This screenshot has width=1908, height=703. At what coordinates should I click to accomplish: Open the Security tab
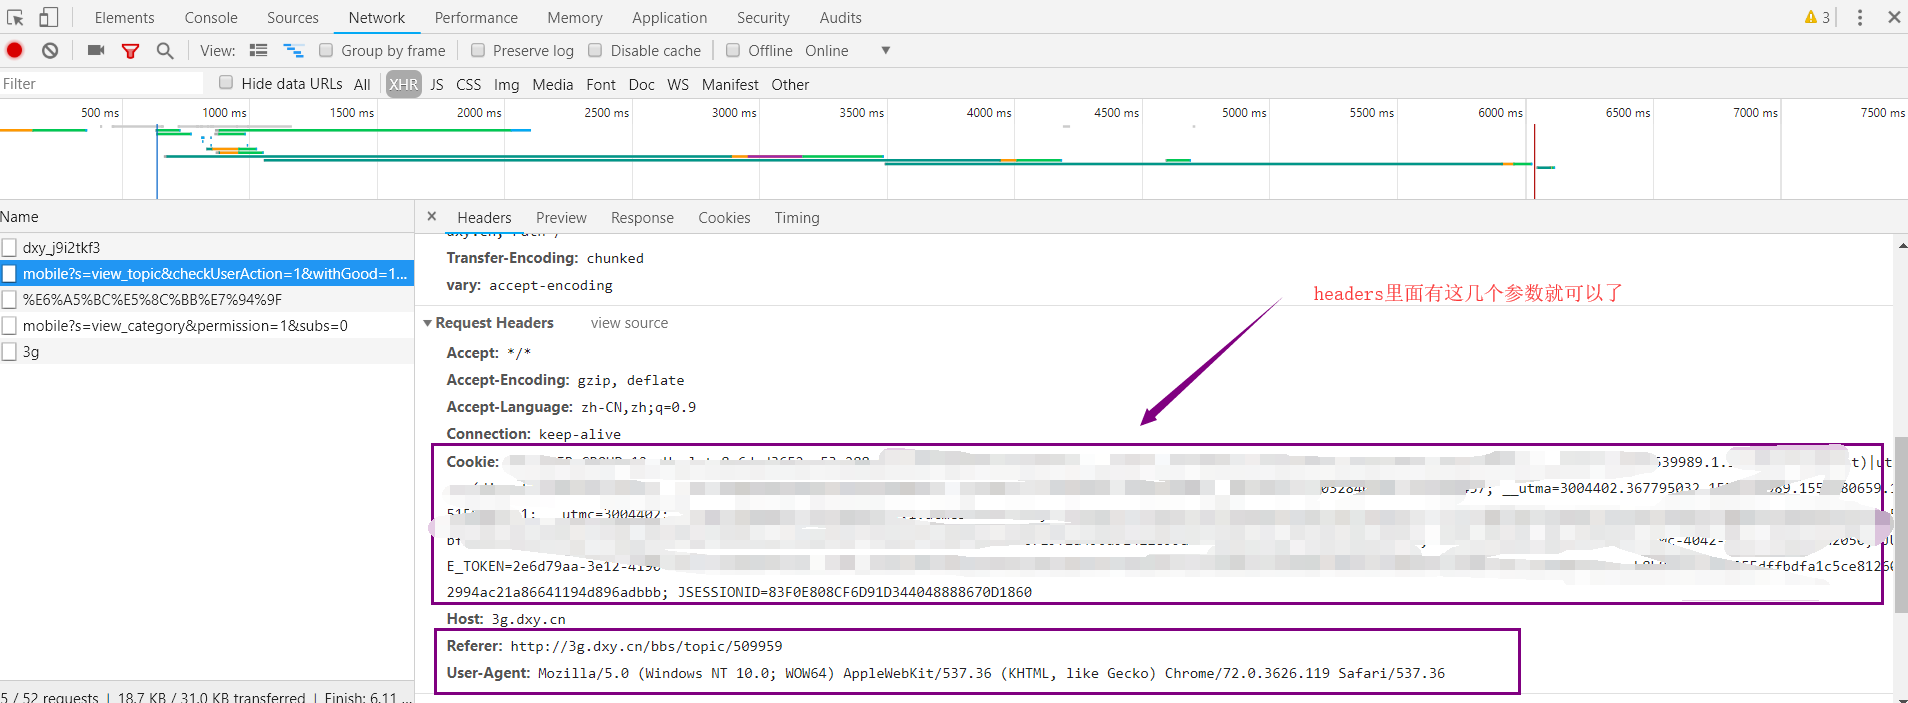[763, 17]
